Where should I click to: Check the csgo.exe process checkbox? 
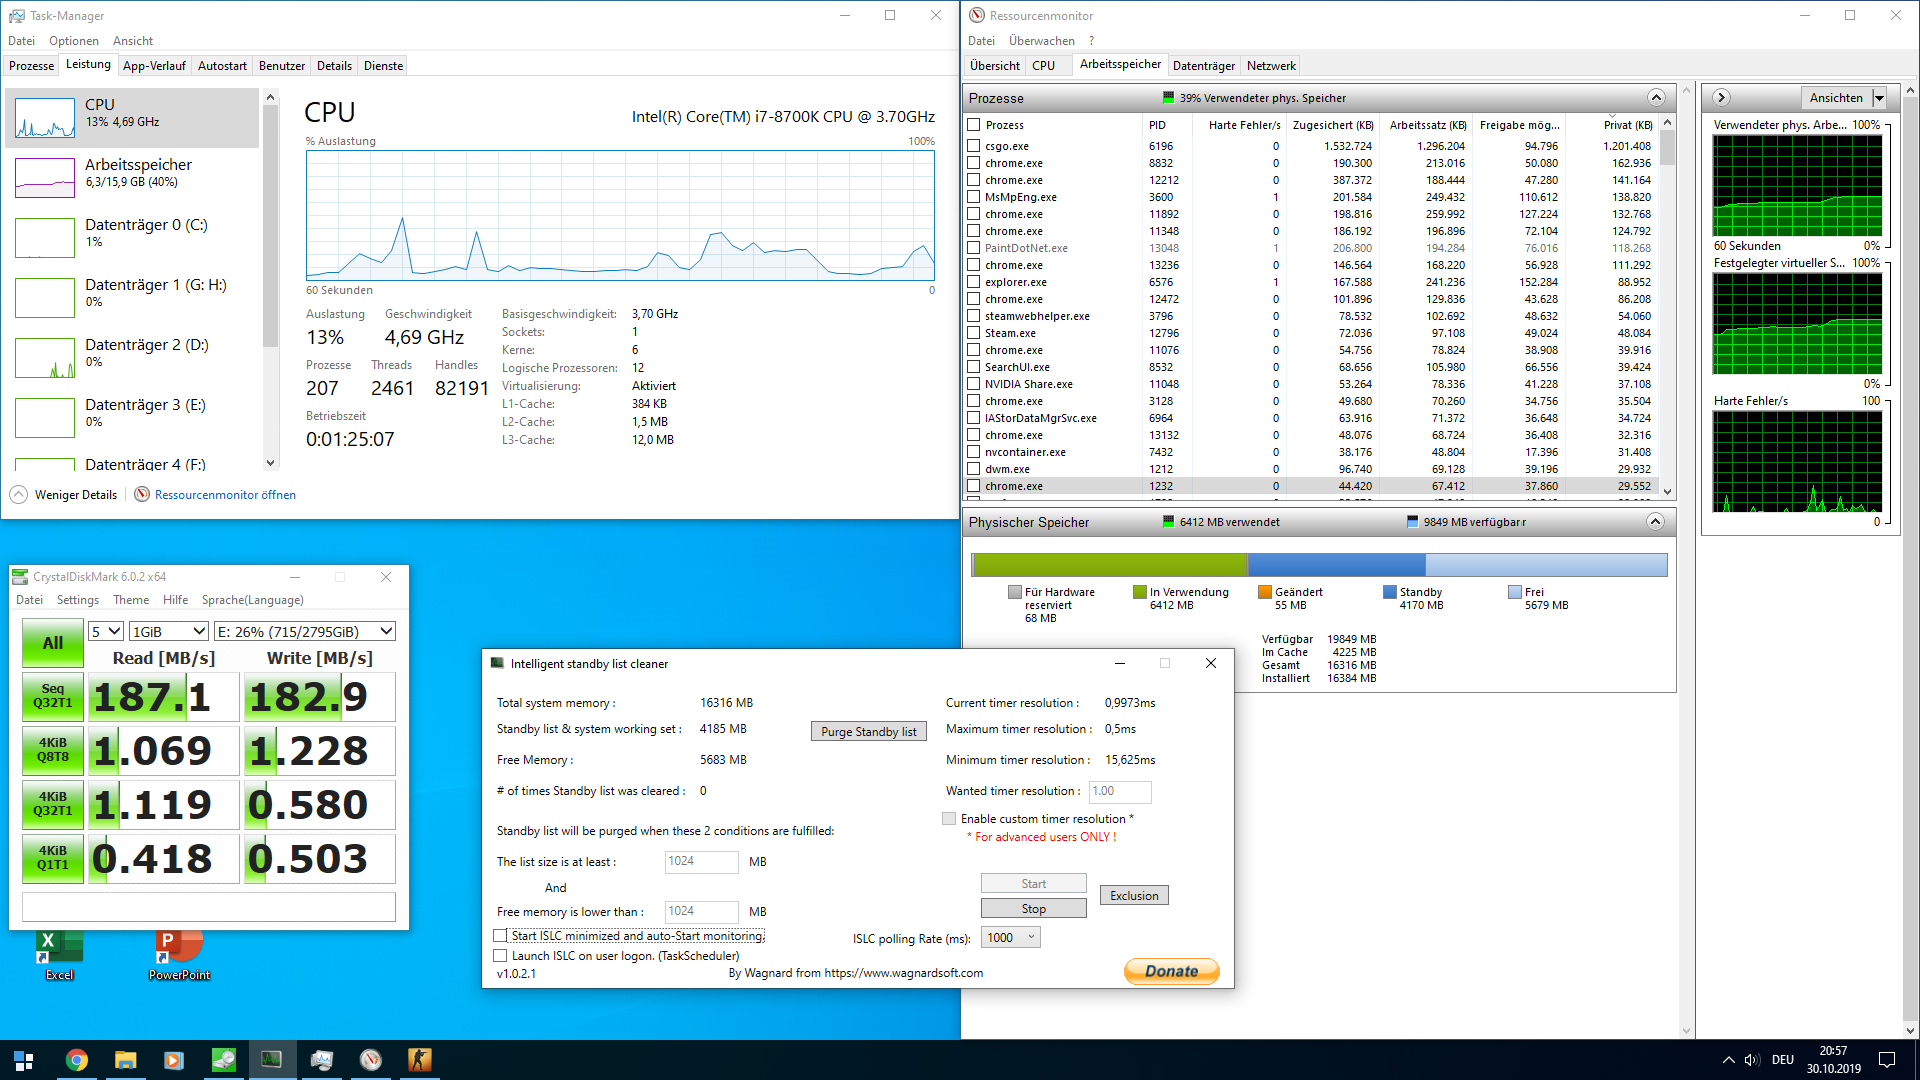pos(974,146)
